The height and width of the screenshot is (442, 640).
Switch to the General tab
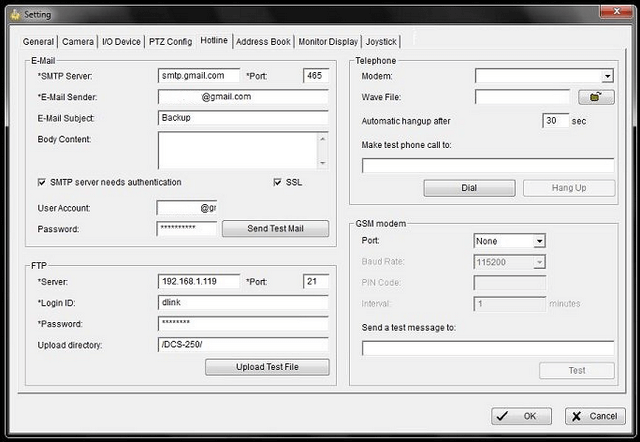pyautogui.click(x=38, y=42)
